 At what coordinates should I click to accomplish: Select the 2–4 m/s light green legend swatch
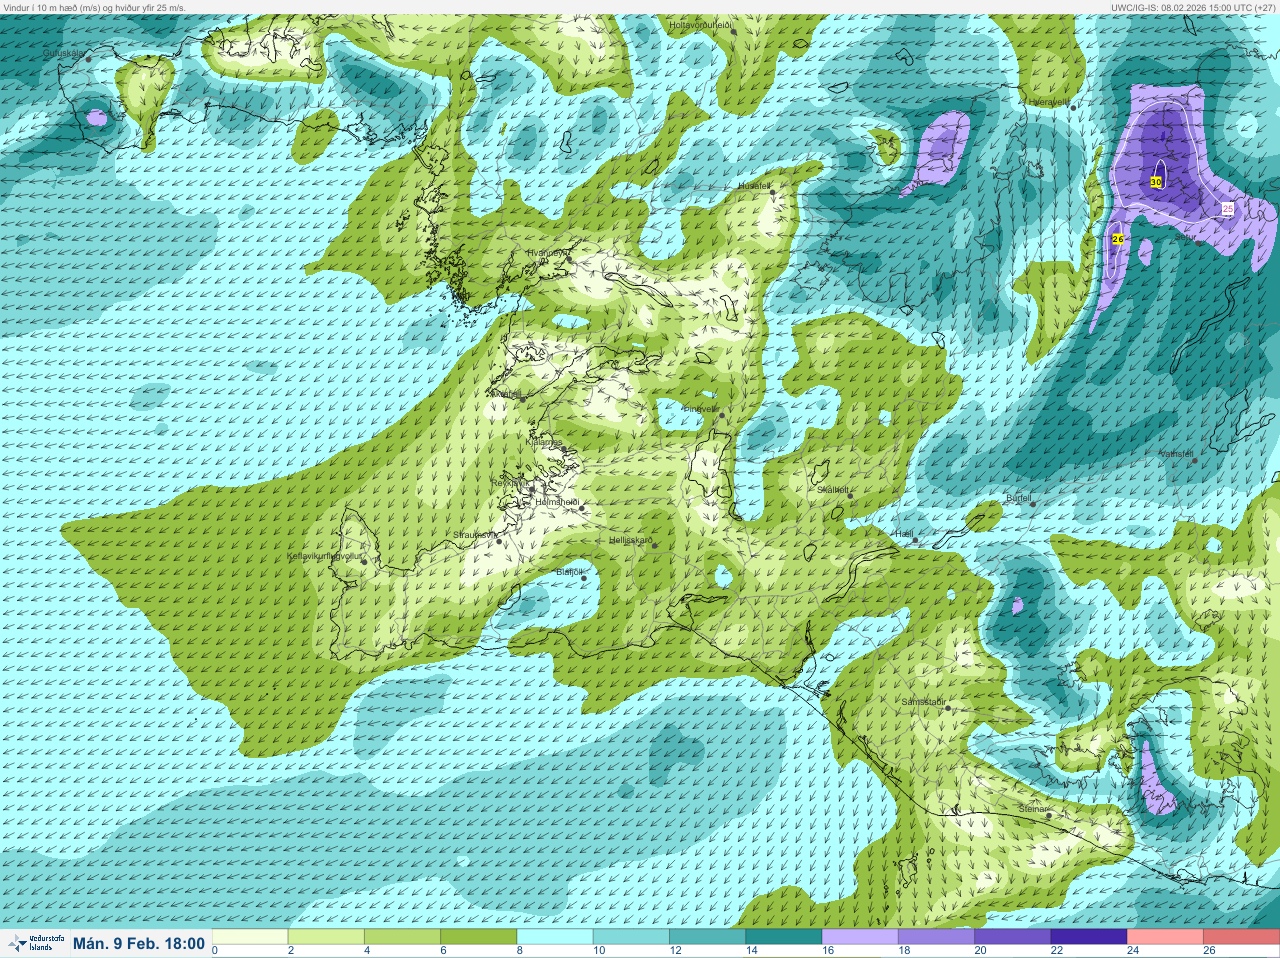tap(326, 937)
